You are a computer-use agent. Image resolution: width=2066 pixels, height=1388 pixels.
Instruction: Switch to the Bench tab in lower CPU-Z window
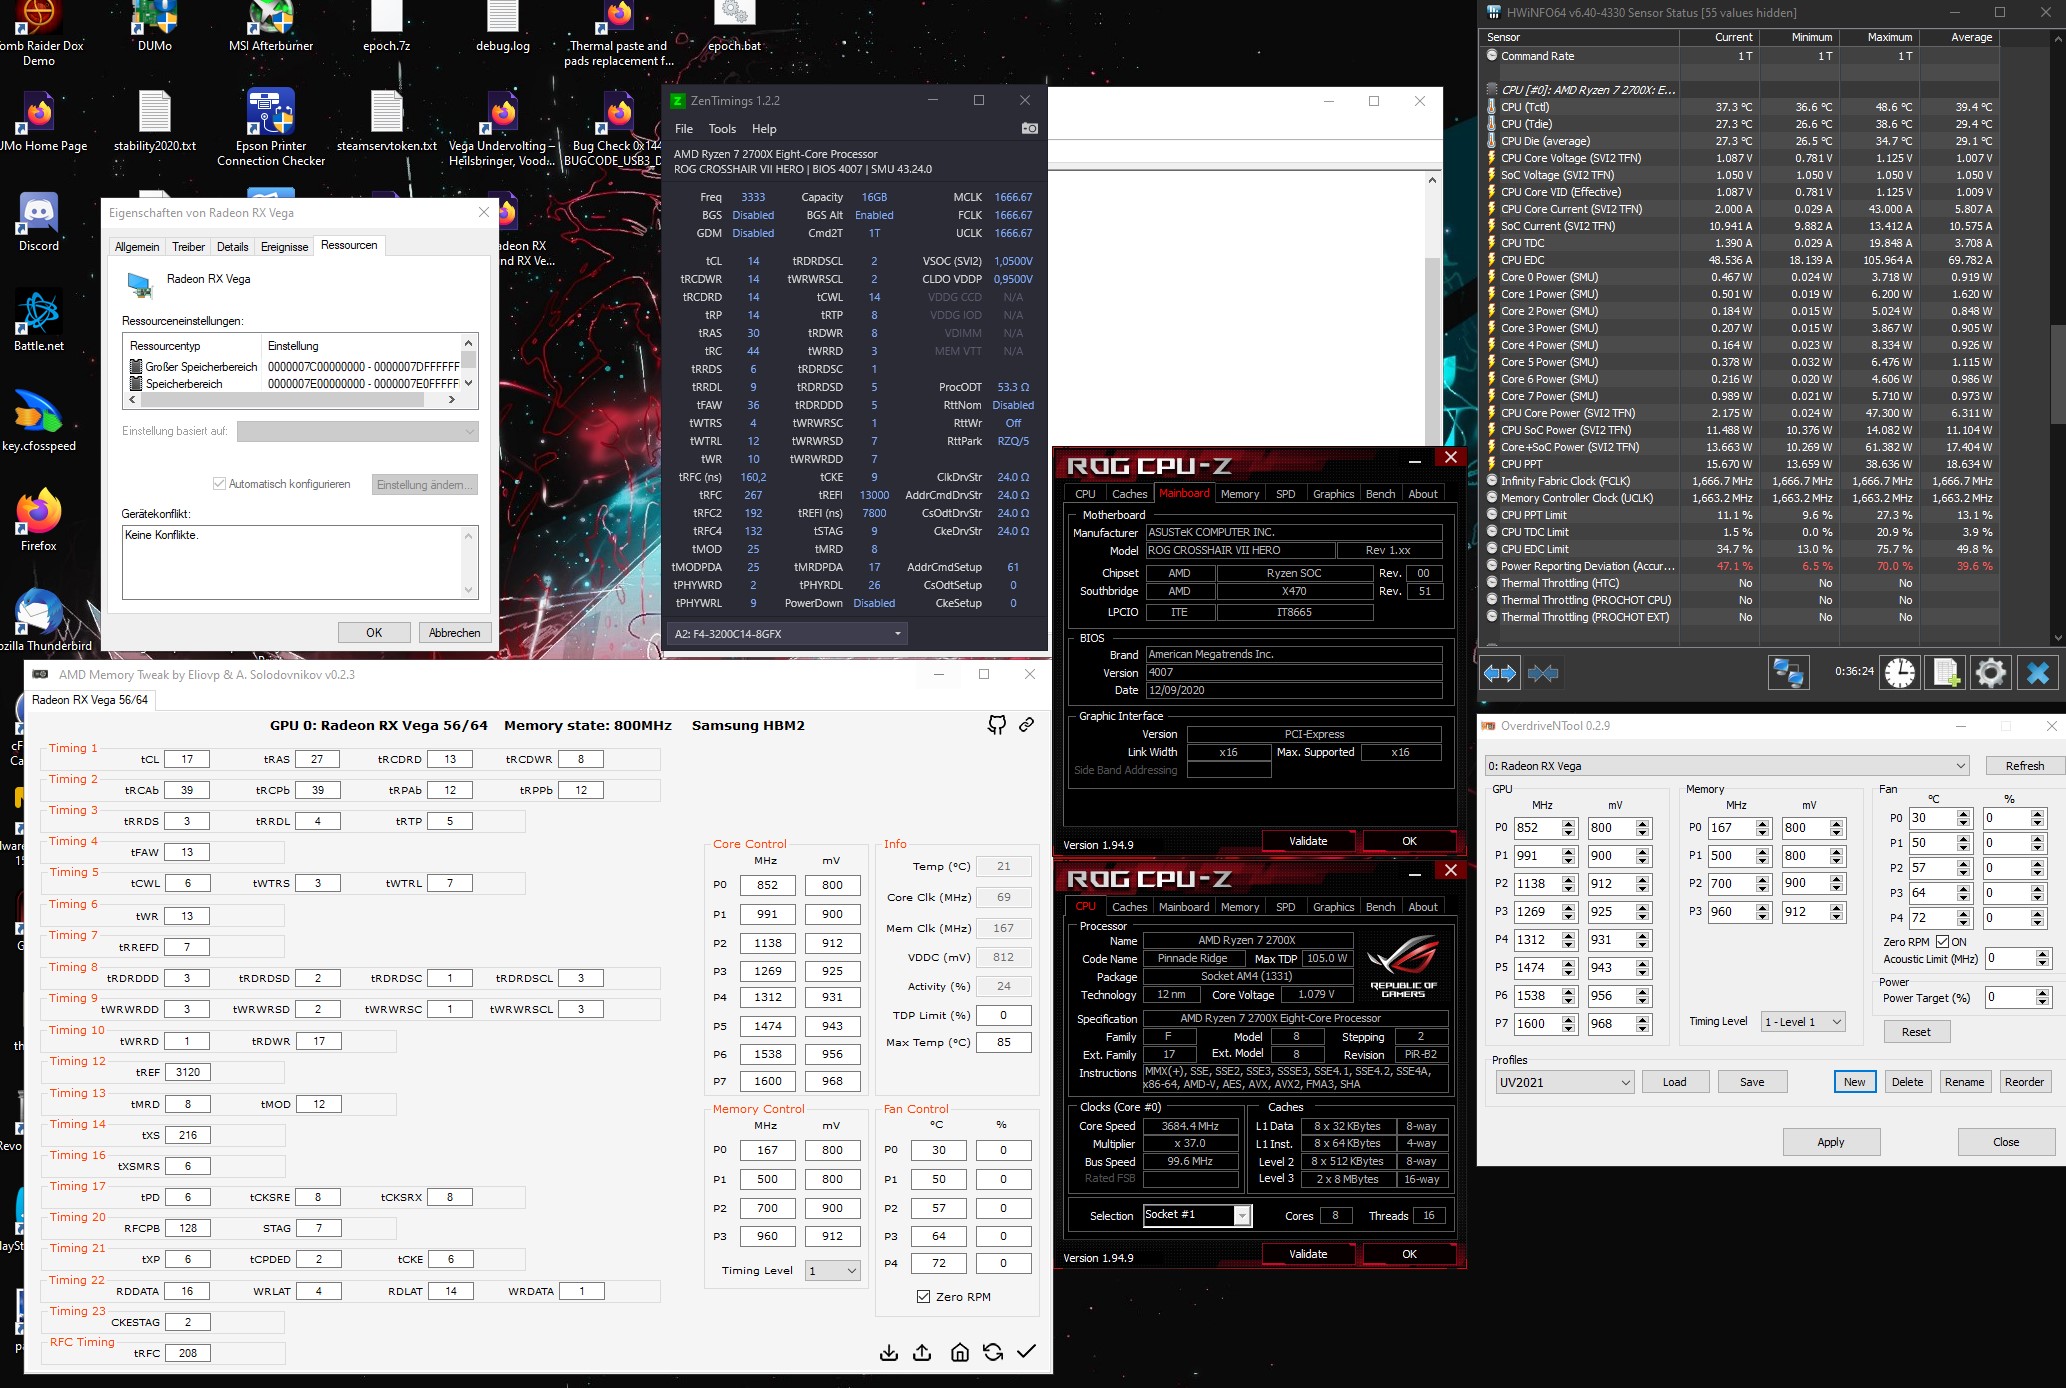1380,907
